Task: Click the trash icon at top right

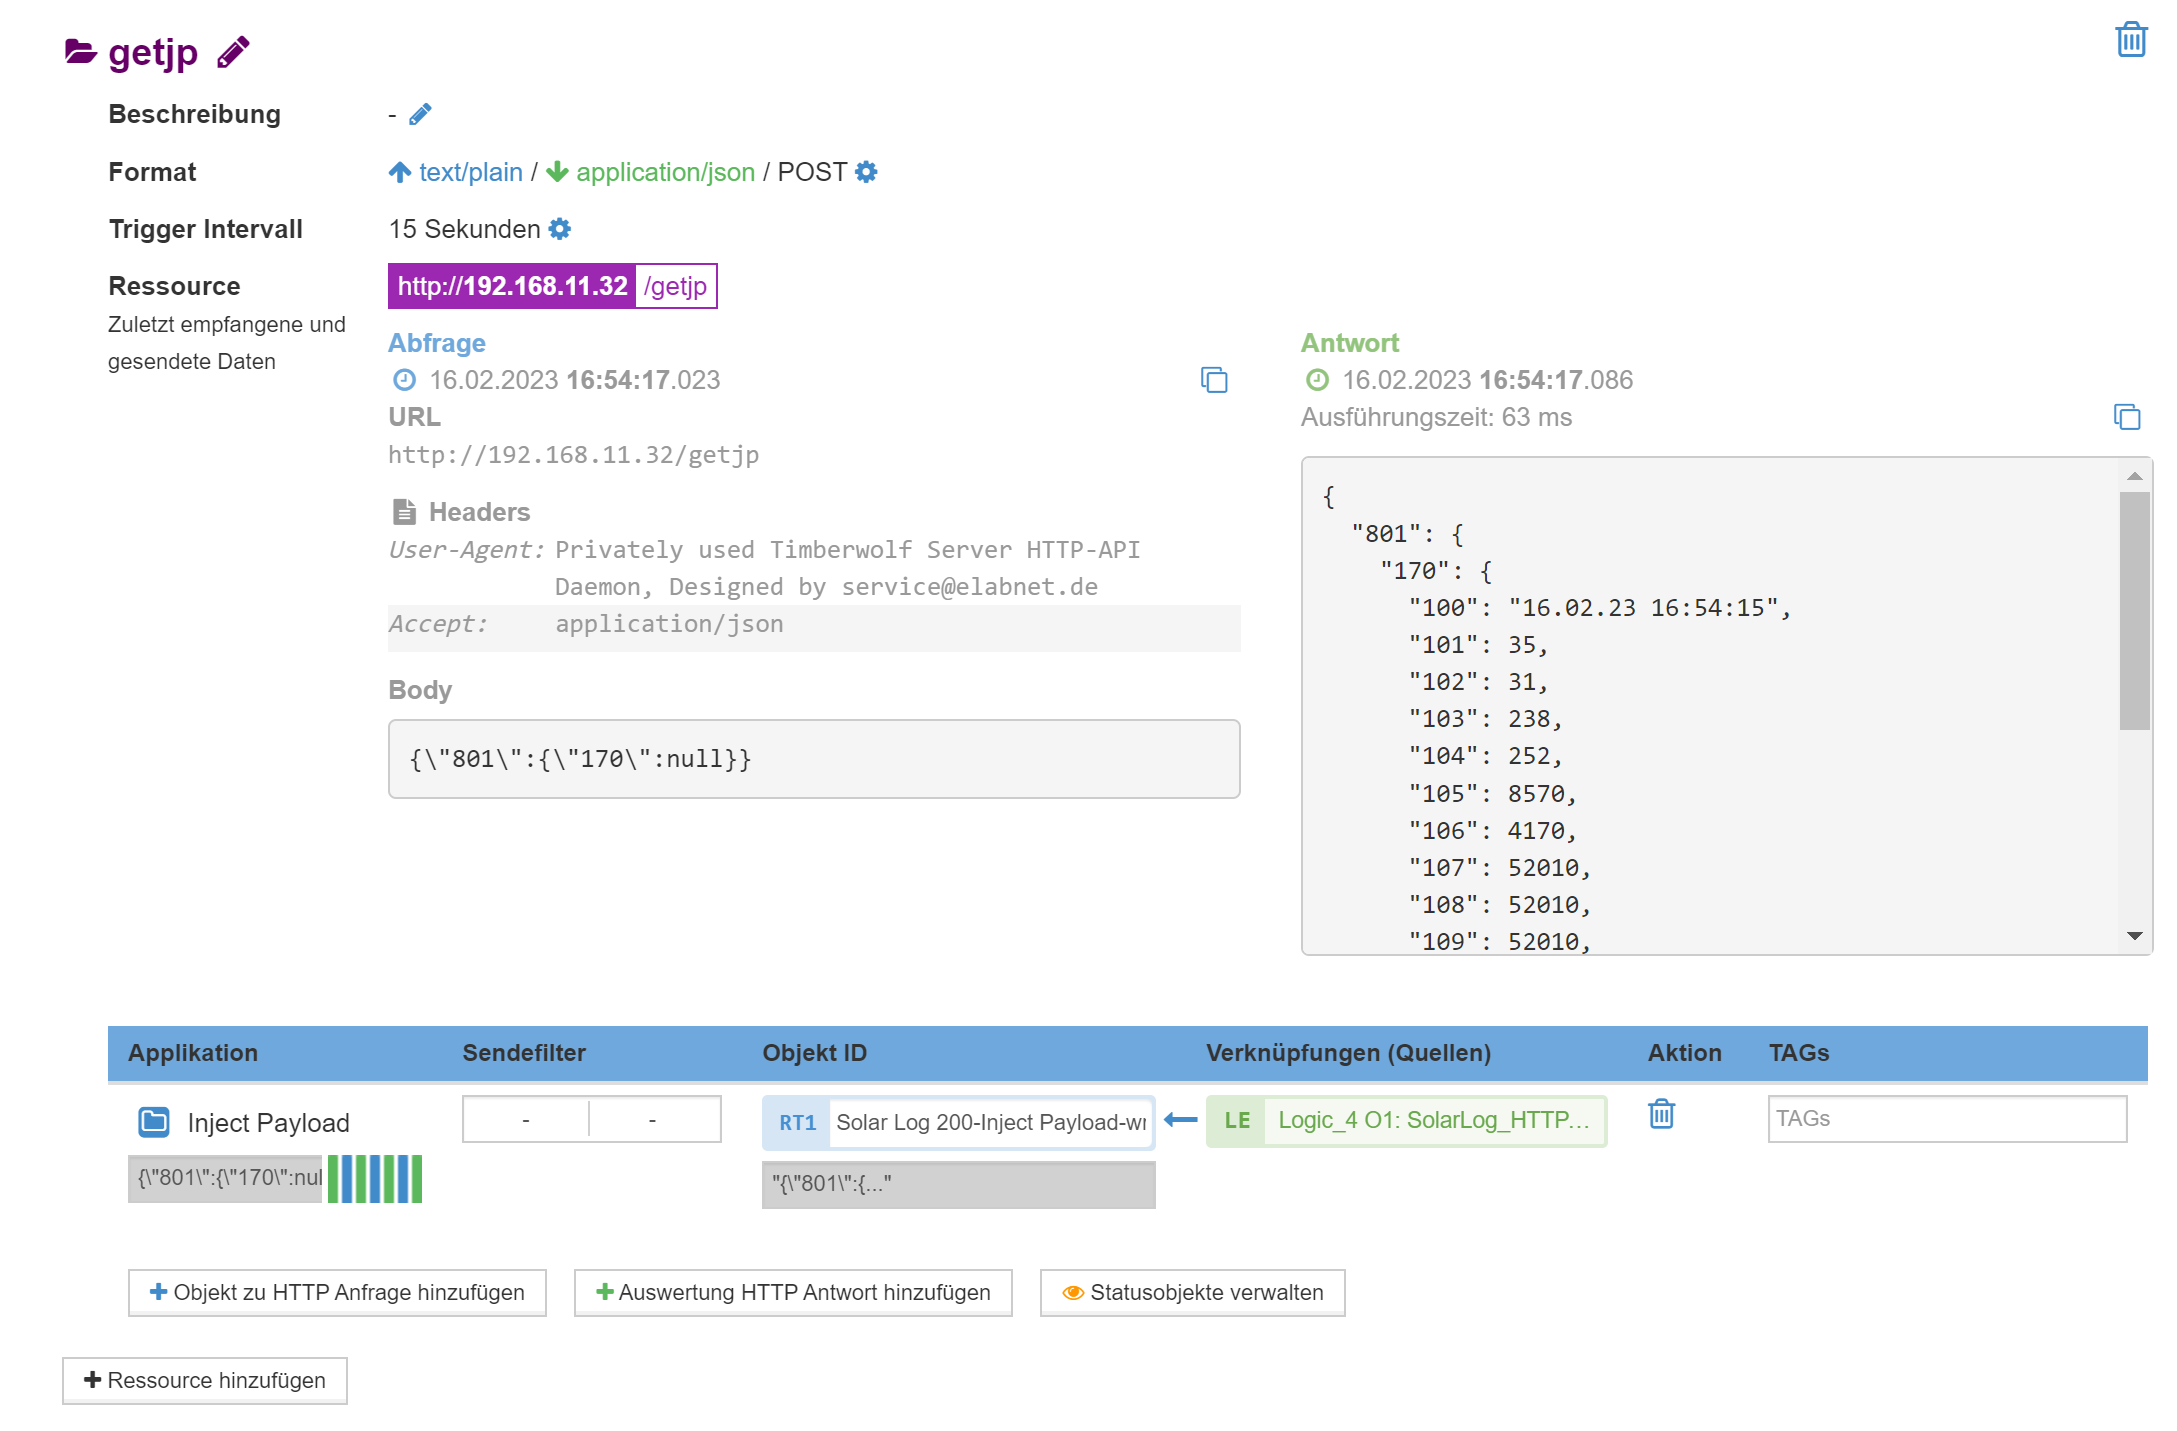Action: coord(2130,40)
